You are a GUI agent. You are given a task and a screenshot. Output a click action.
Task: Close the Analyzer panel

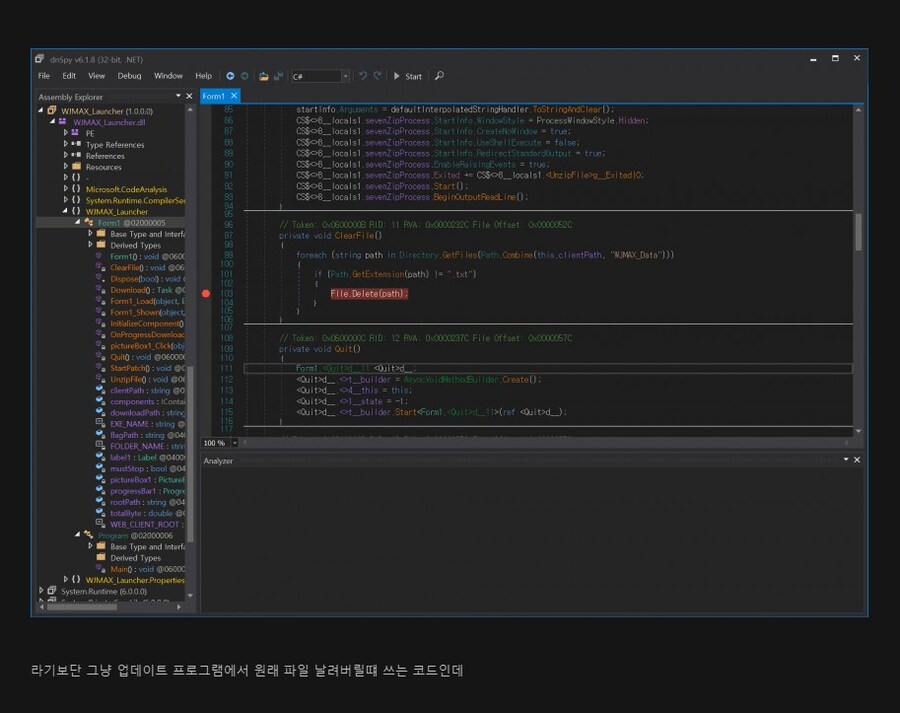(857, 460)
